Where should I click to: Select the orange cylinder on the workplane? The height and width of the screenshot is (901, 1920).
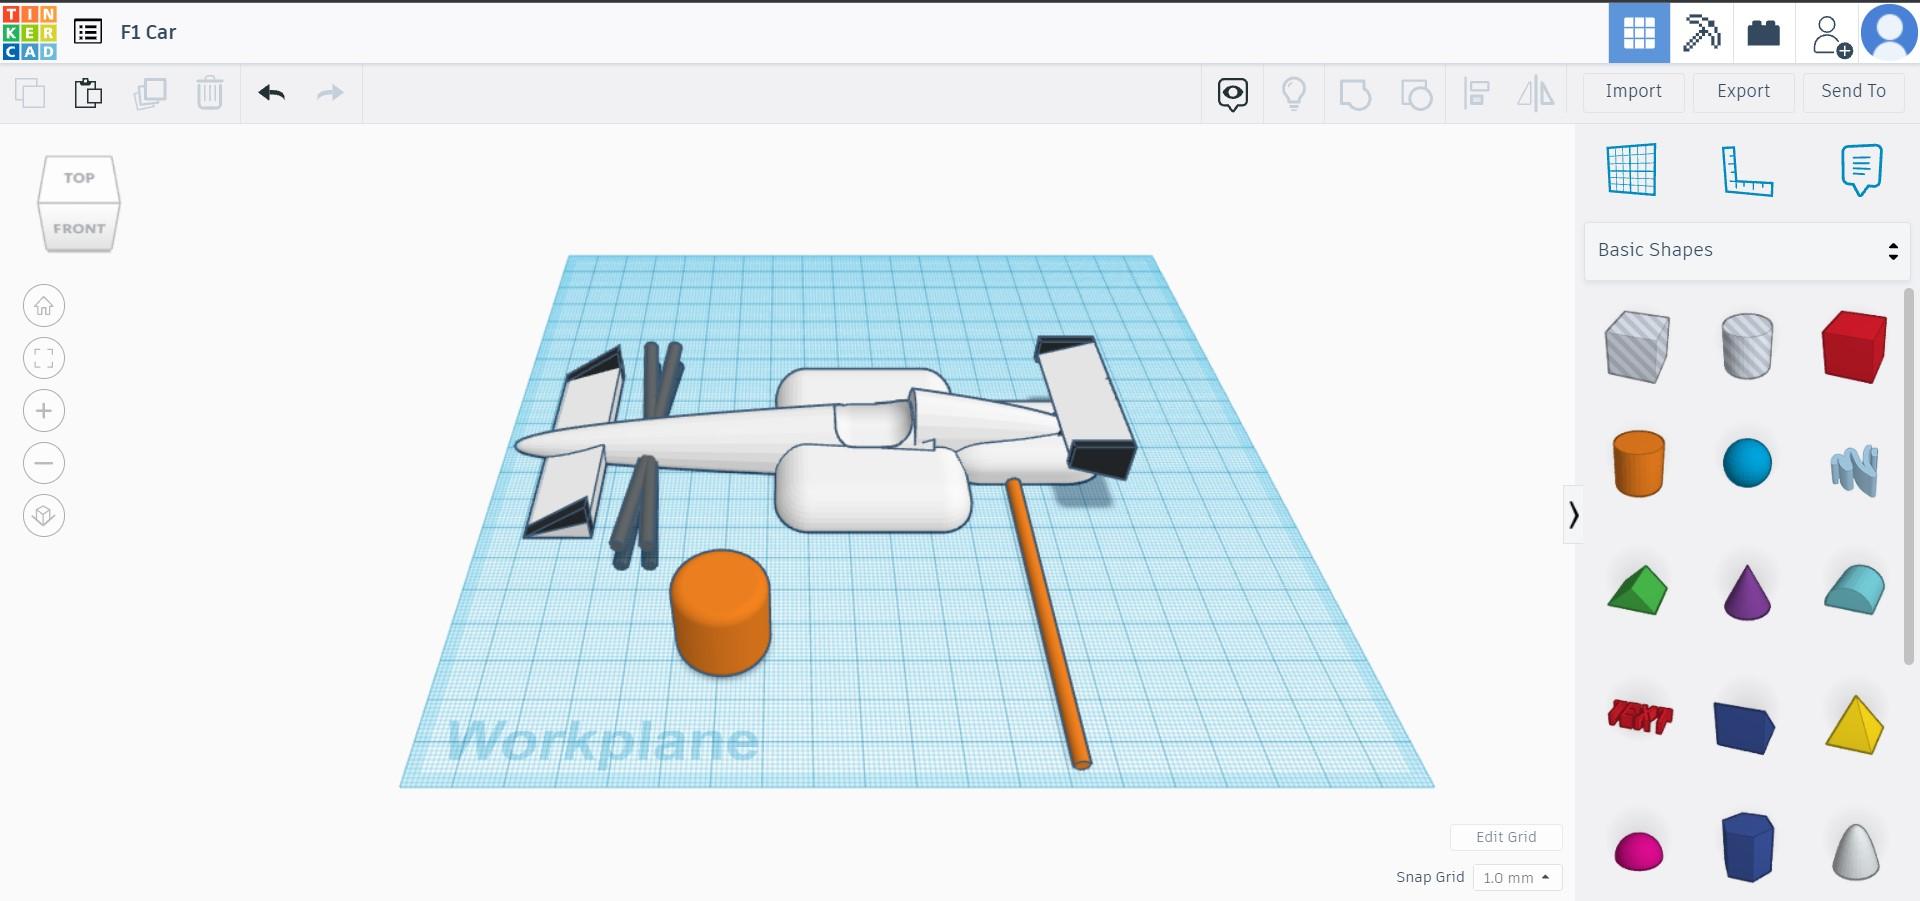click(x=720, y=612)
